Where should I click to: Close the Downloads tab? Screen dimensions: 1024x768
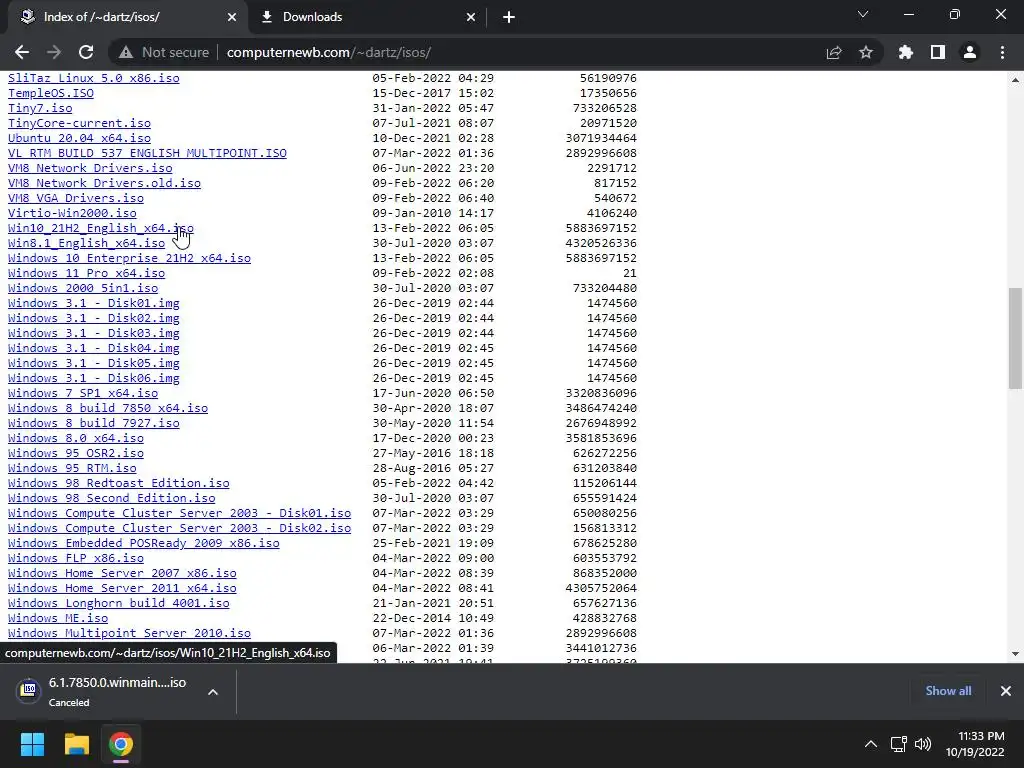click(x=471, y=17)
